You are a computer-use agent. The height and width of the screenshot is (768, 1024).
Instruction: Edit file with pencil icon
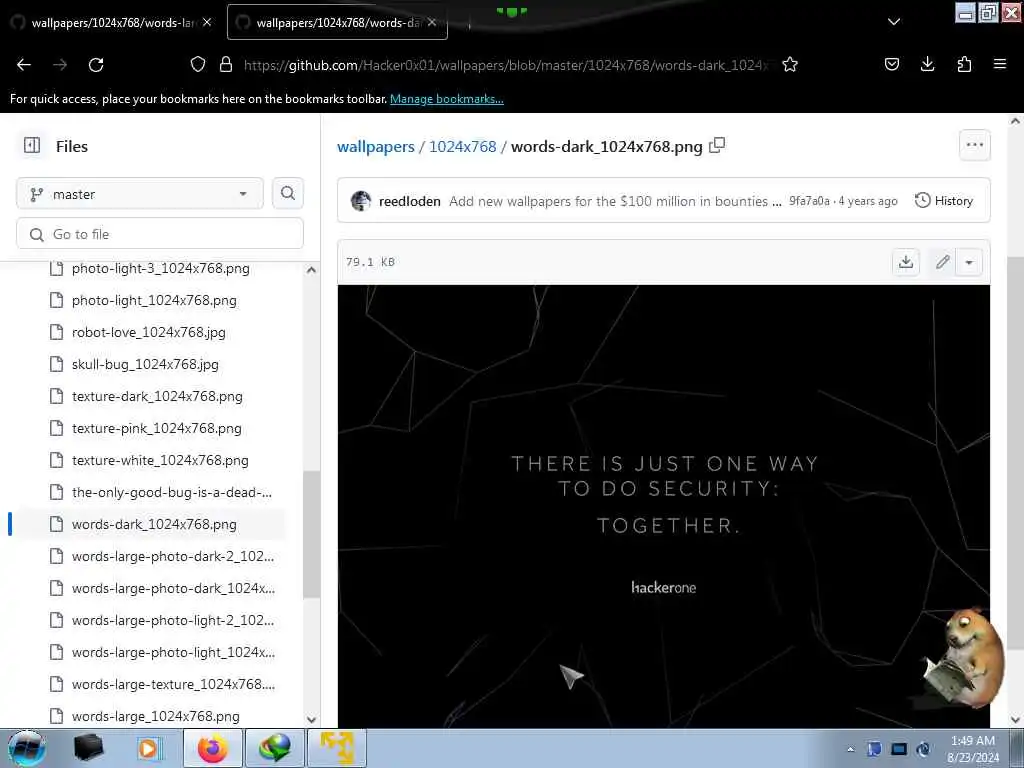[x=942, y=262]
